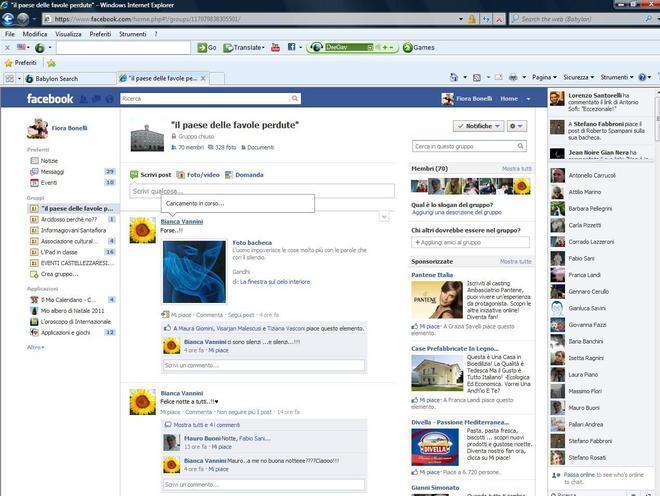
Task: Click the Facebook messages icon in header
Action: (x=96, y=99)
